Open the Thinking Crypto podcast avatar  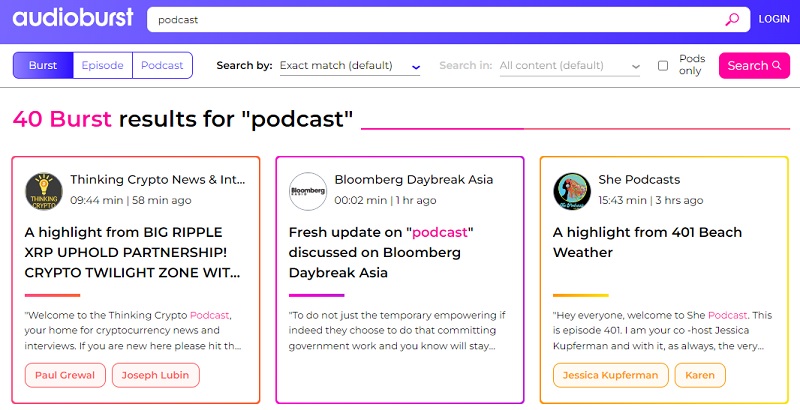click(x=44, y=191)
